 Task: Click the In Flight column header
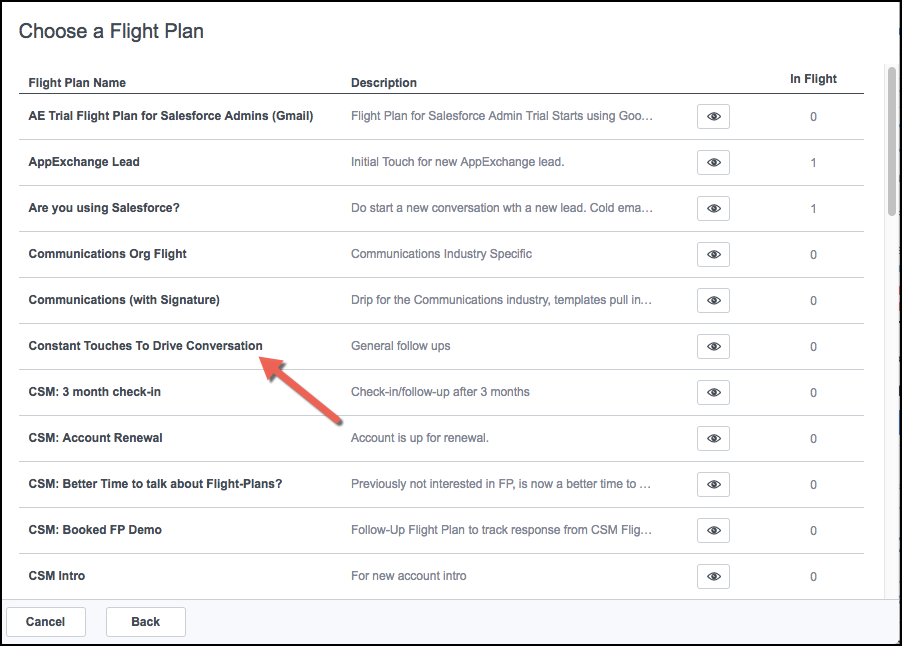(813, 79)
